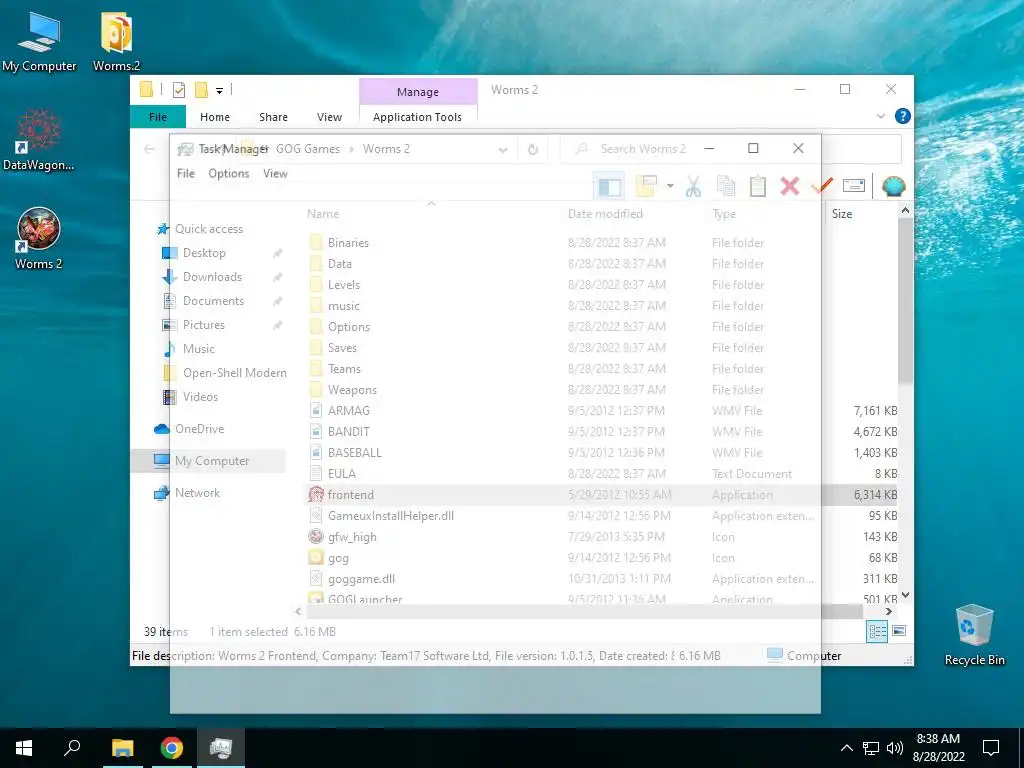Open the Application Tools ribbon tab
The width and height of the screenshot is (1024, 768).
click(x=417, y=117)
